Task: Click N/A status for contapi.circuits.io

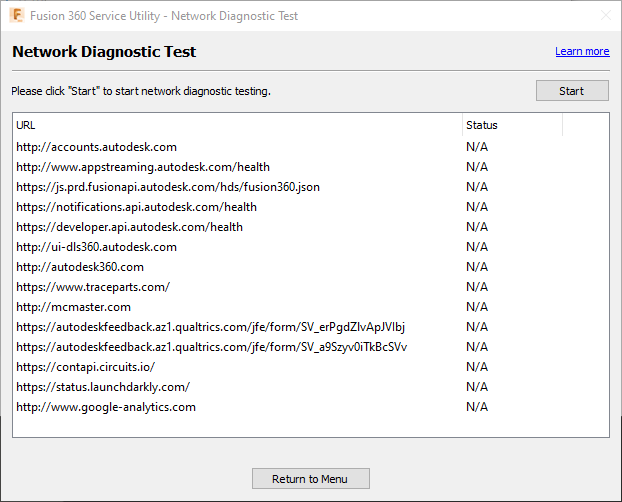Action: point(477,367)
